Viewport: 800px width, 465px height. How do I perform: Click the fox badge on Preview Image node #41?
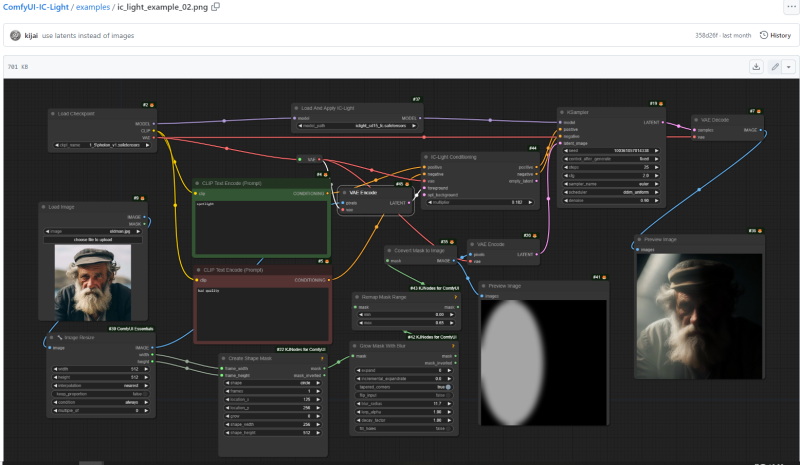click(x=604, y=277)
